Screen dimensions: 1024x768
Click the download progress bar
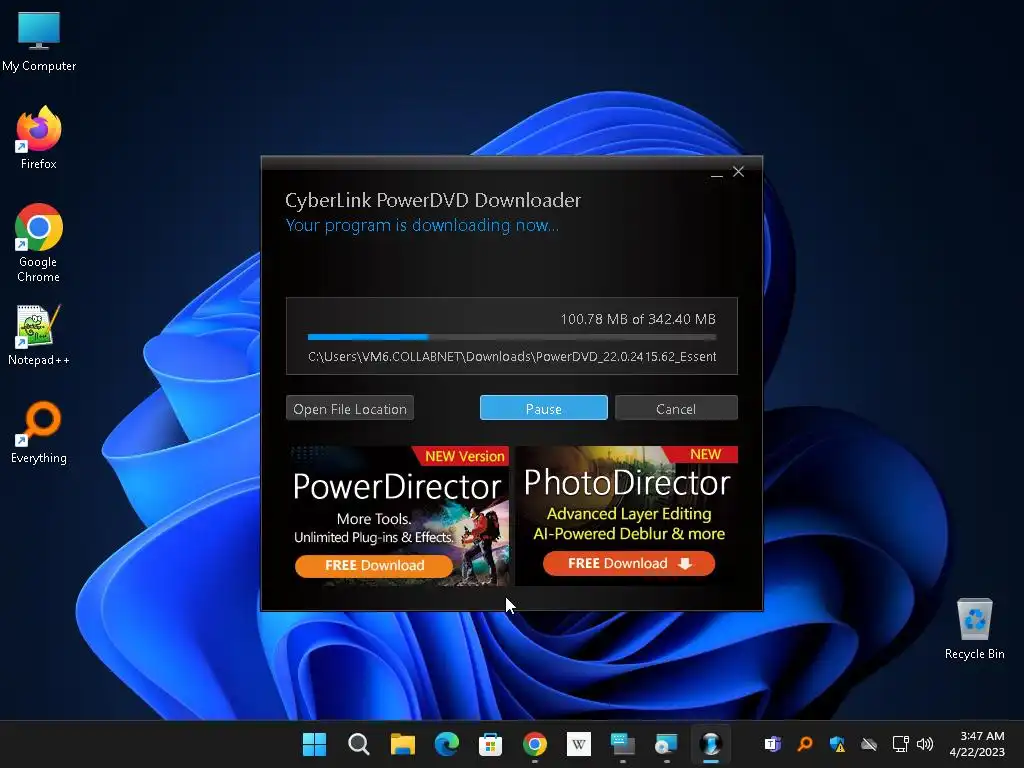click(x=512, y=337)
